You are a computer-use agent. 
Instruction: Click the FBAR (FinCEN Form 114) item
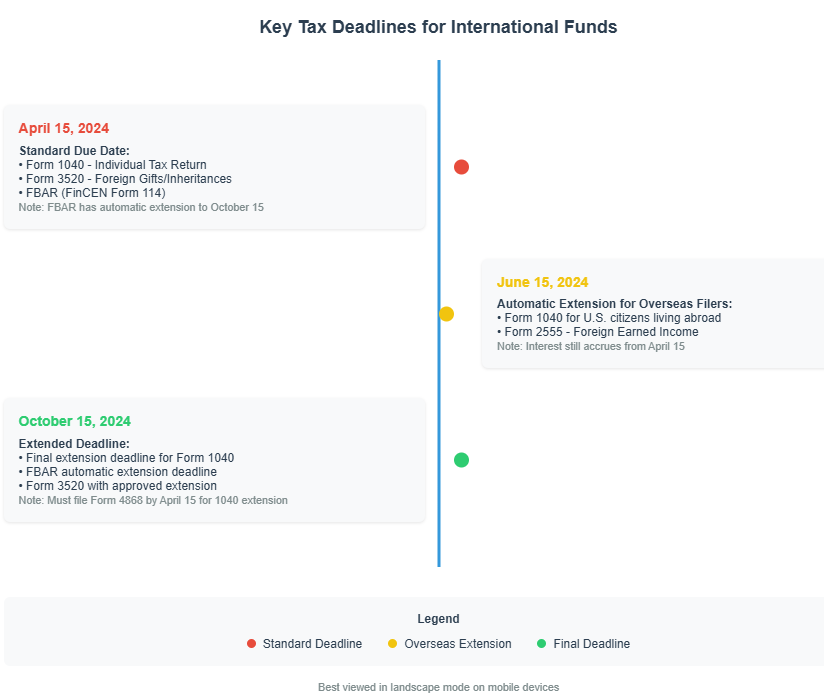[x=92, y=193]
